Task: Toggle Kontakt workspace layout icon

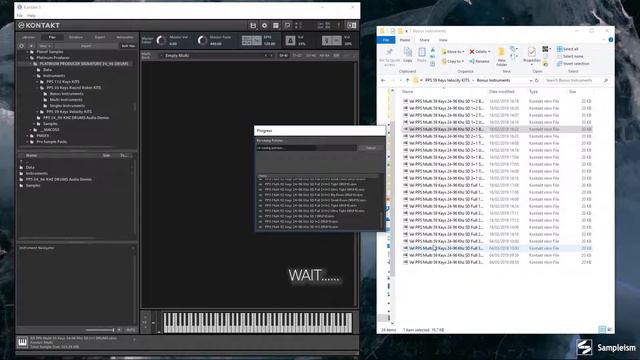Action: point(276,25)
